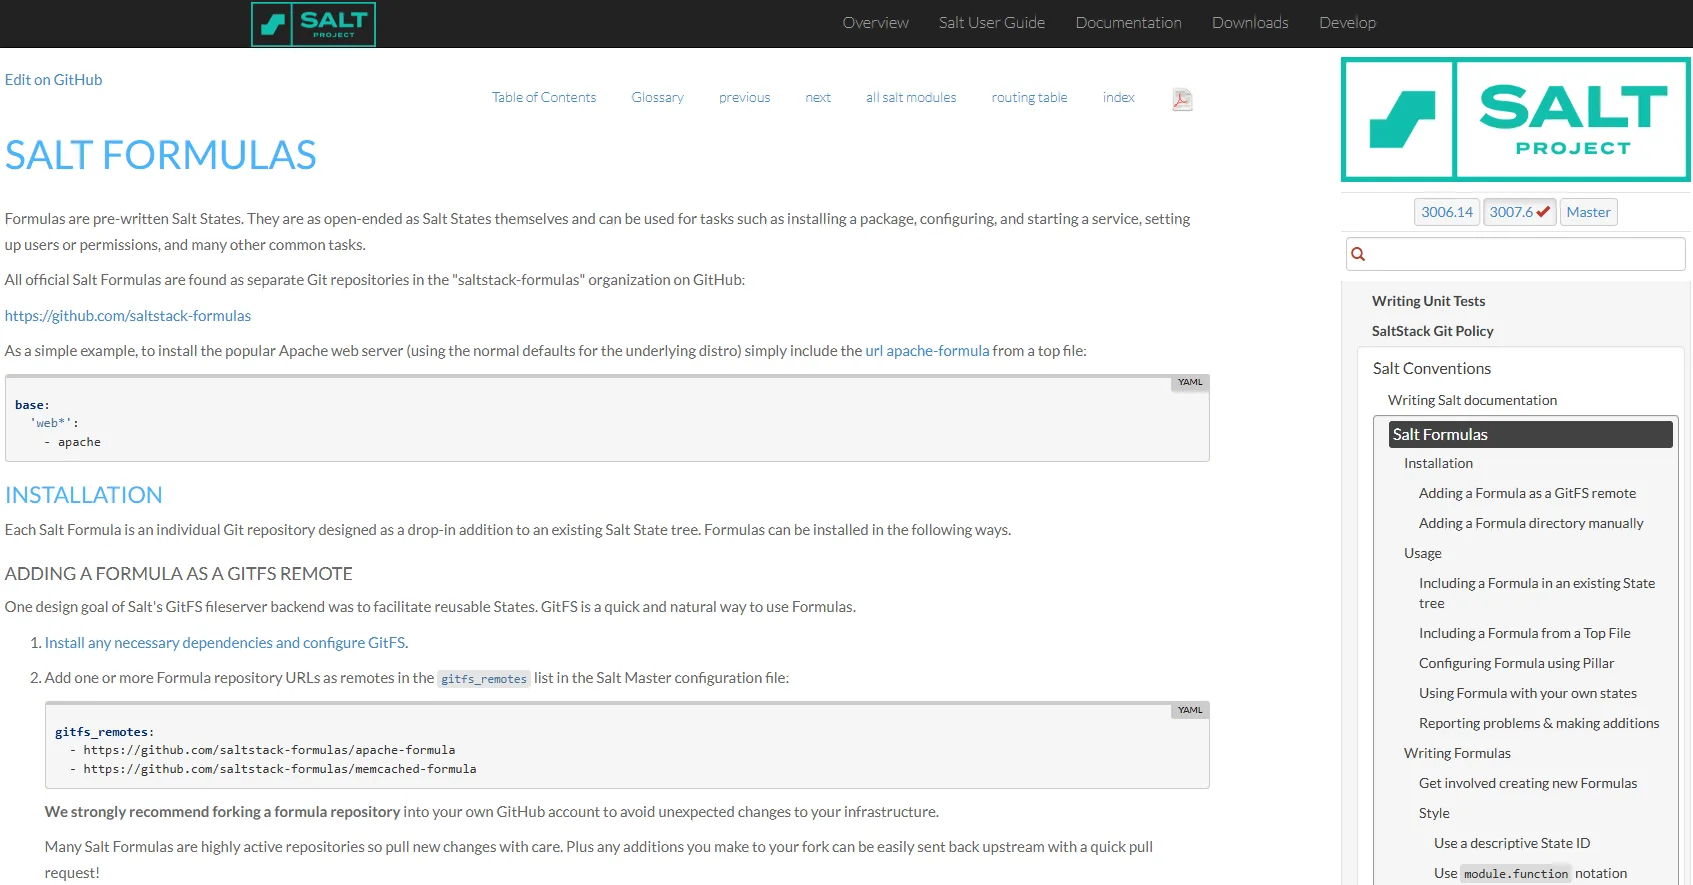Select version 3007.6
1693x885 pixels.
pyautogui.click(x=1519, y=212)
